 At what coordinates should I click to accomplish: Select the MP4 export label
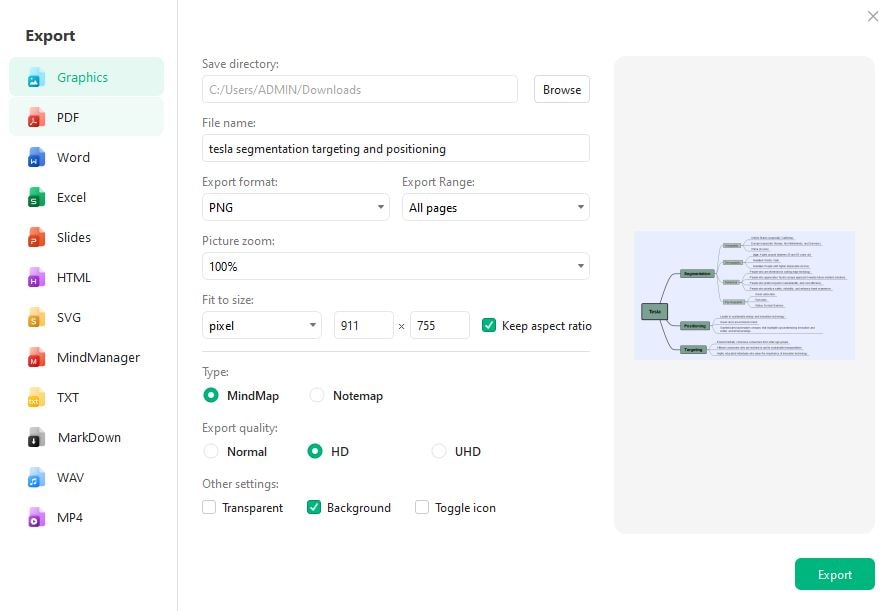[x=70, y=518]
